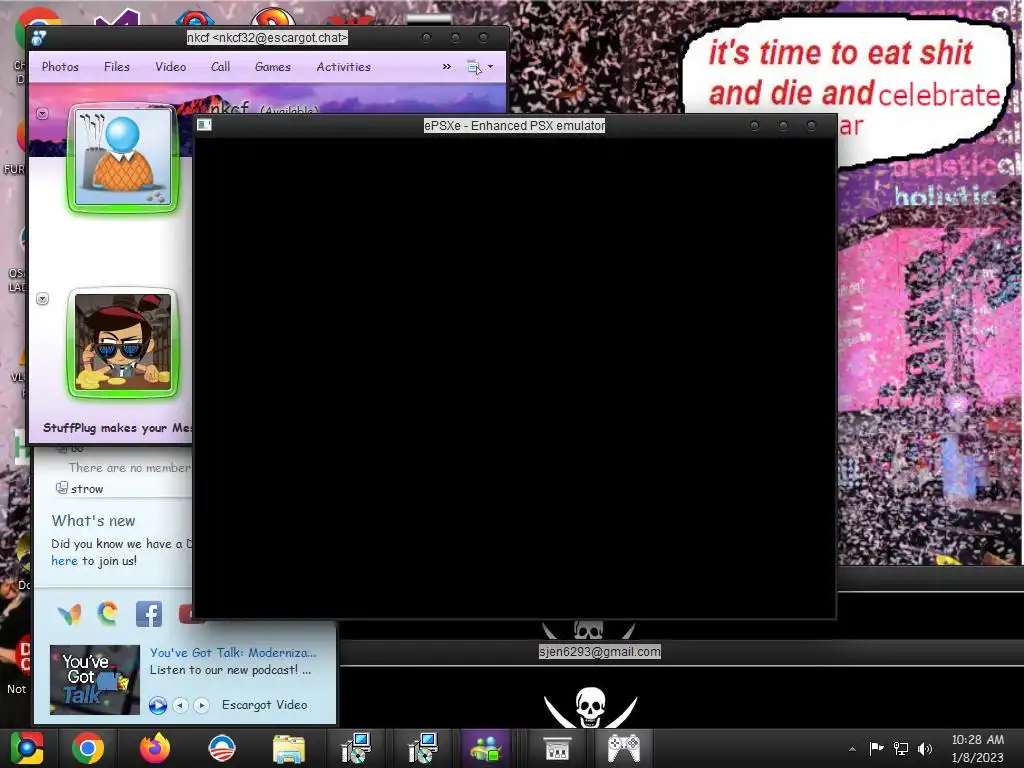Click the ePSXe Enhanced PSX emulator title
The image size is (1024, 768).
(x=515, y=125)
